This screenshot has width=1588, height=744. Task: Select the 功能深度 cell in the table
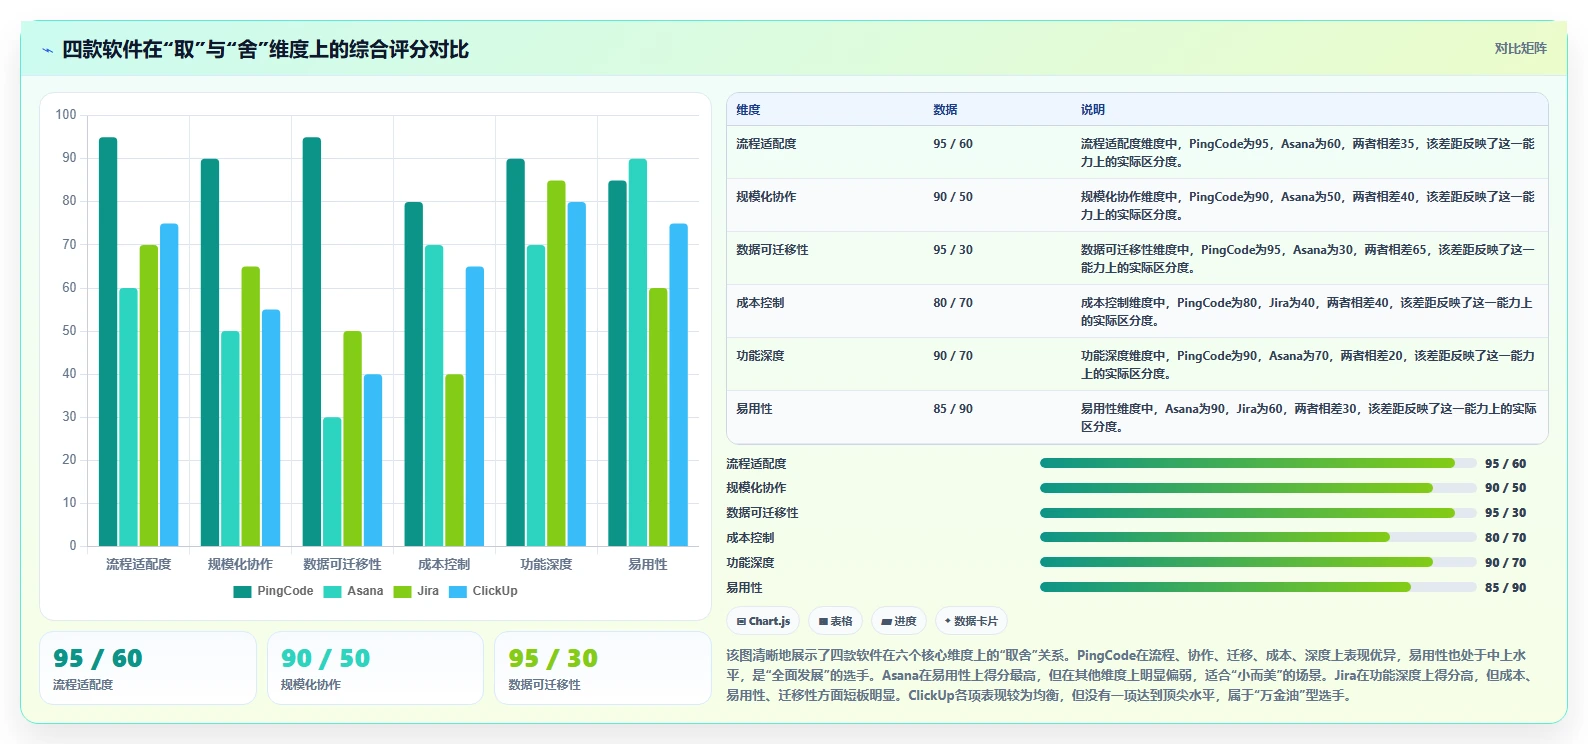pyautogui.click(x=760, y=356)
